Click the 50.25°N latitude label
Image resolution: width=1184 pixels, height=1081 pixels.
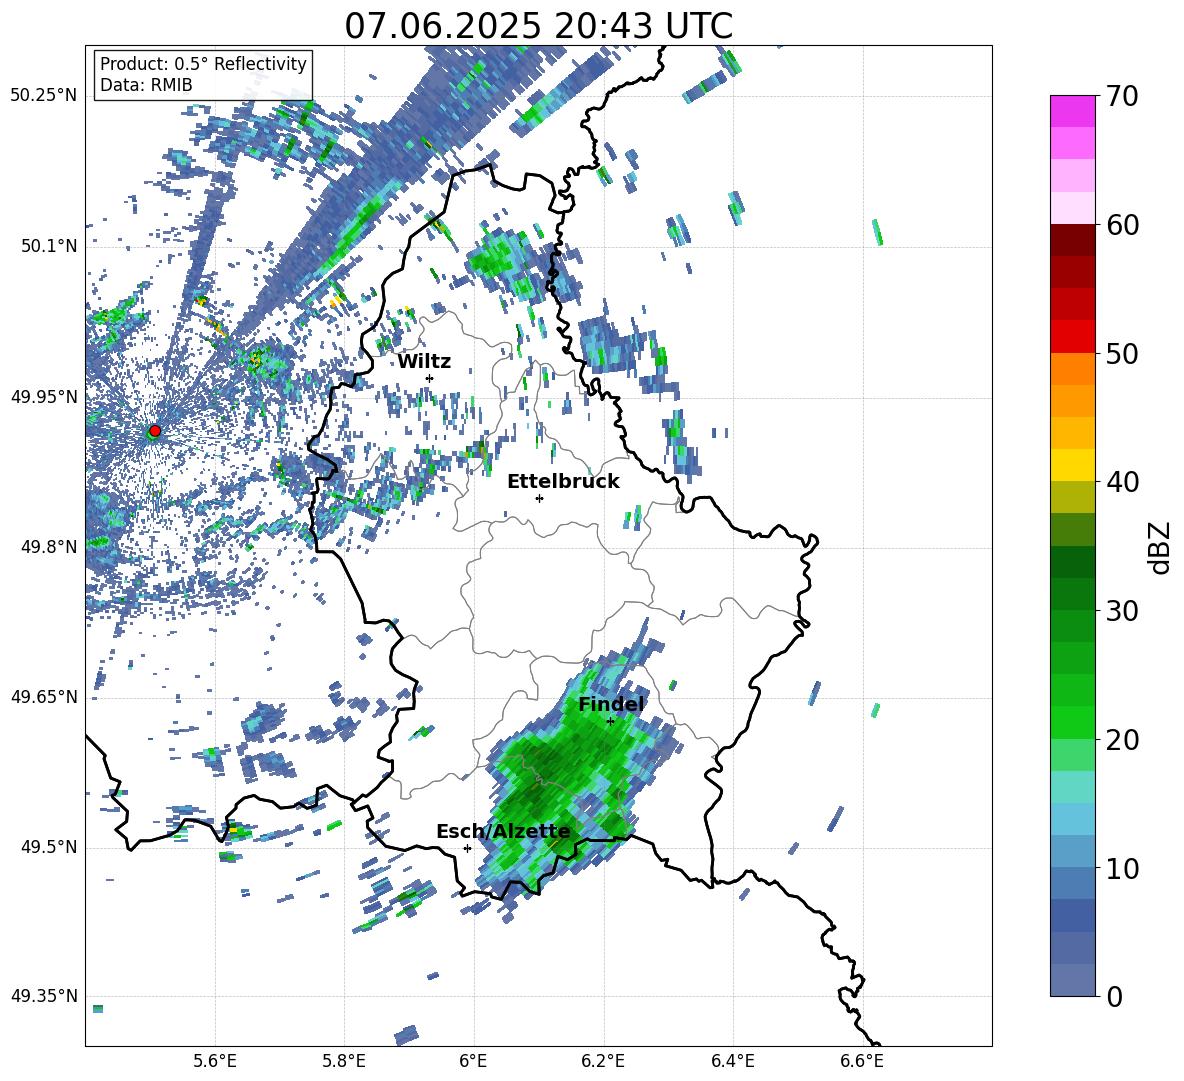pyautogui.click(x=44, y=96)
